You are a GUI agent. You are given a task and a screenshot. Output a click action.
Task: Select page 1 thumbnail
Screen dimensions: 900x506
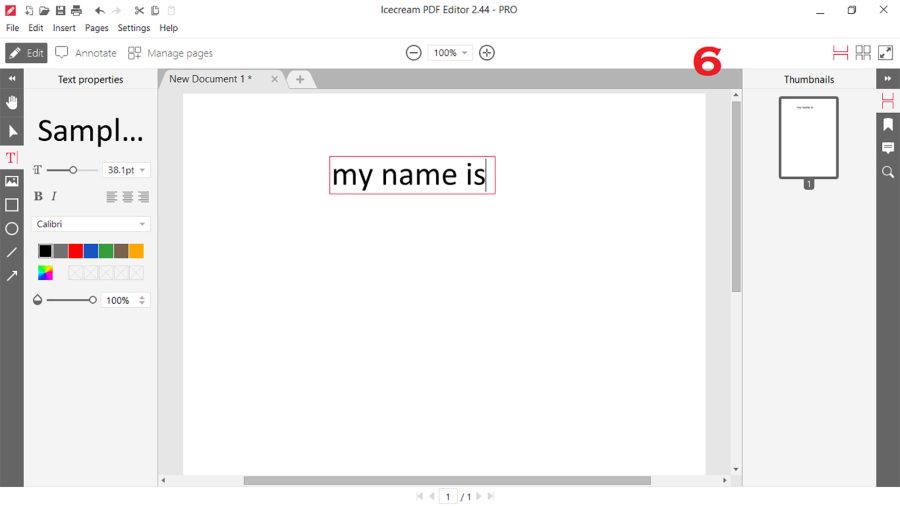pos(809,138)
